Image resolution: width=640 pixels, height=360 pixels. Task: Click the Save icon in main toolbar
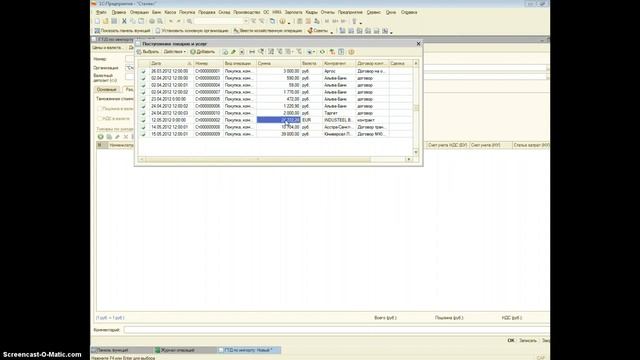(x=114, y=21)
